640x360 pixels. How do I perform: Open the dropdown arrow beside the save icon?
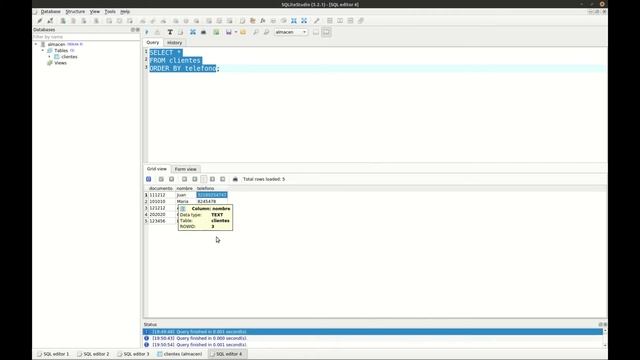[236, 32]
